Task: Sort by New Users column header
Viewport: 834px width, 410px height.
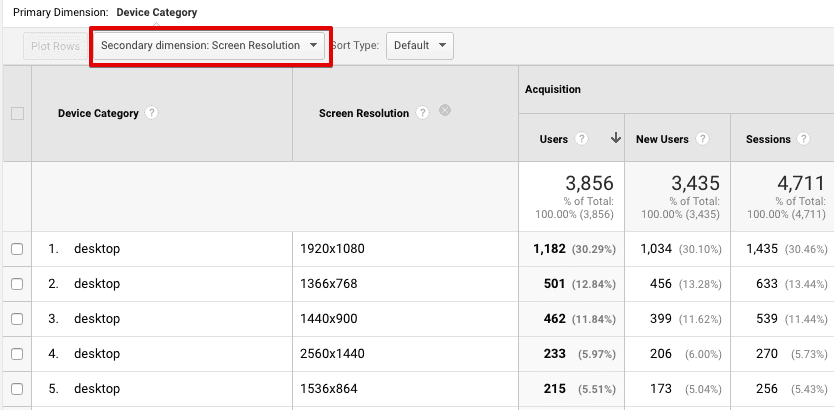Action: tap(662, 139)
